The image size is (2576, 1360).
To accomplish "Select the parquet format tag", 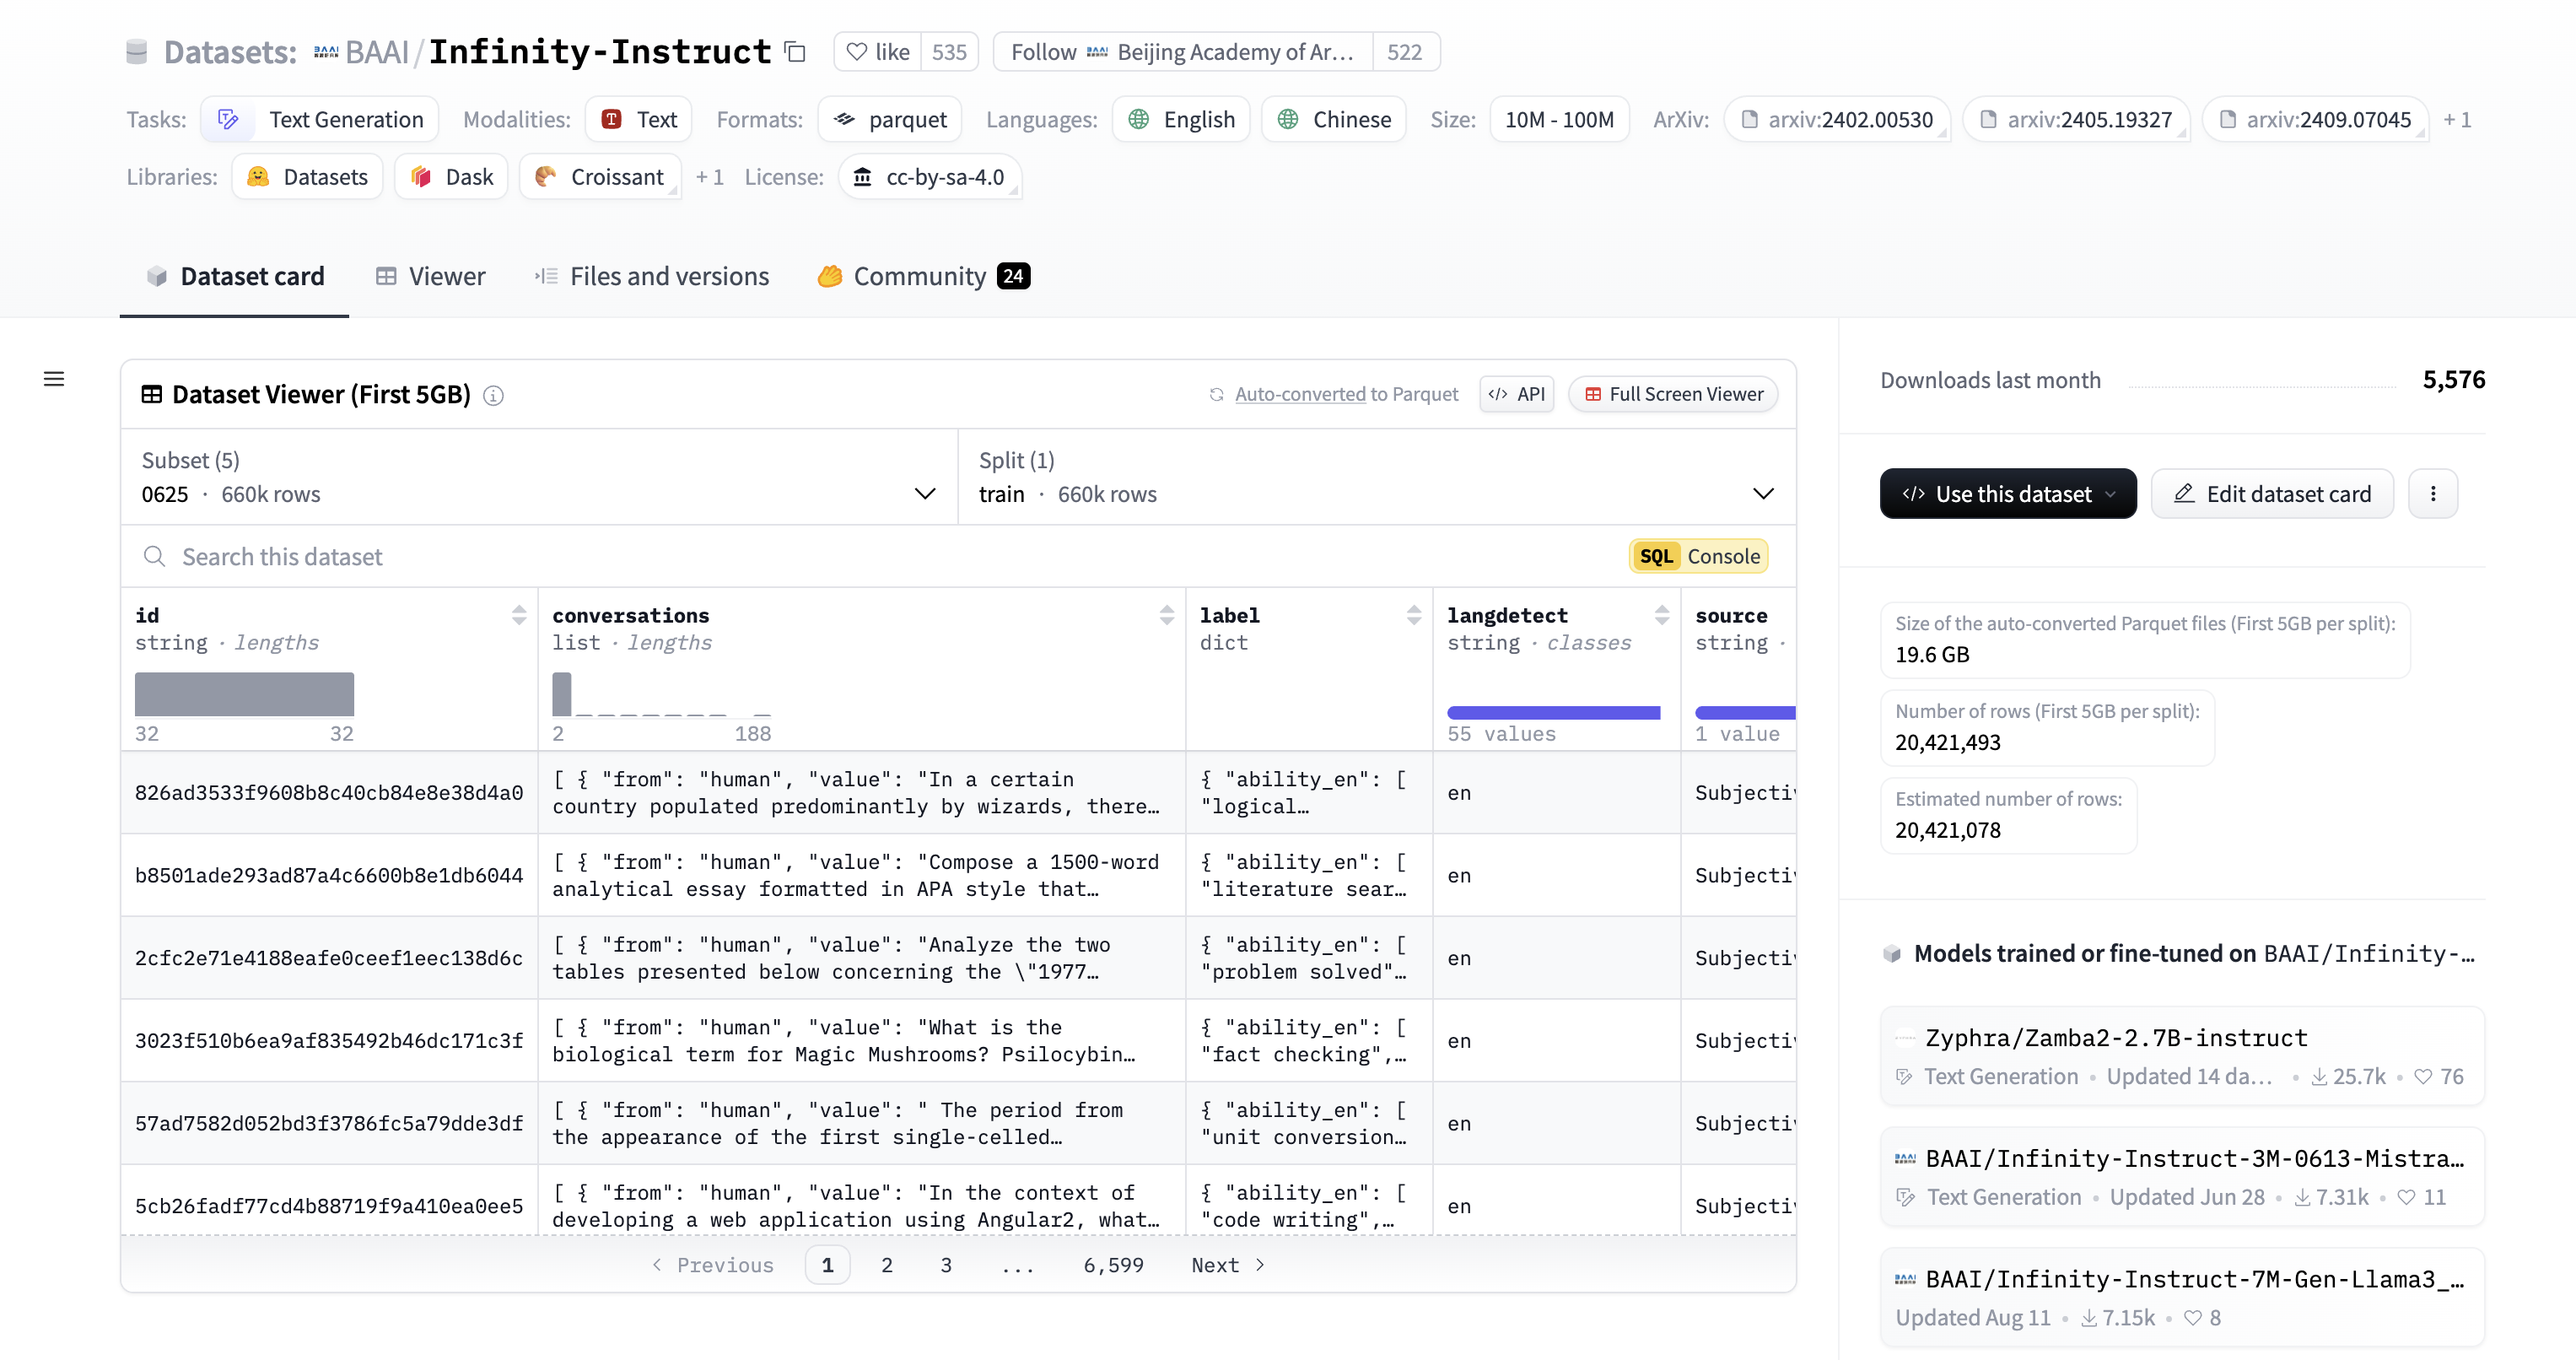I will (x=890, y=120).
